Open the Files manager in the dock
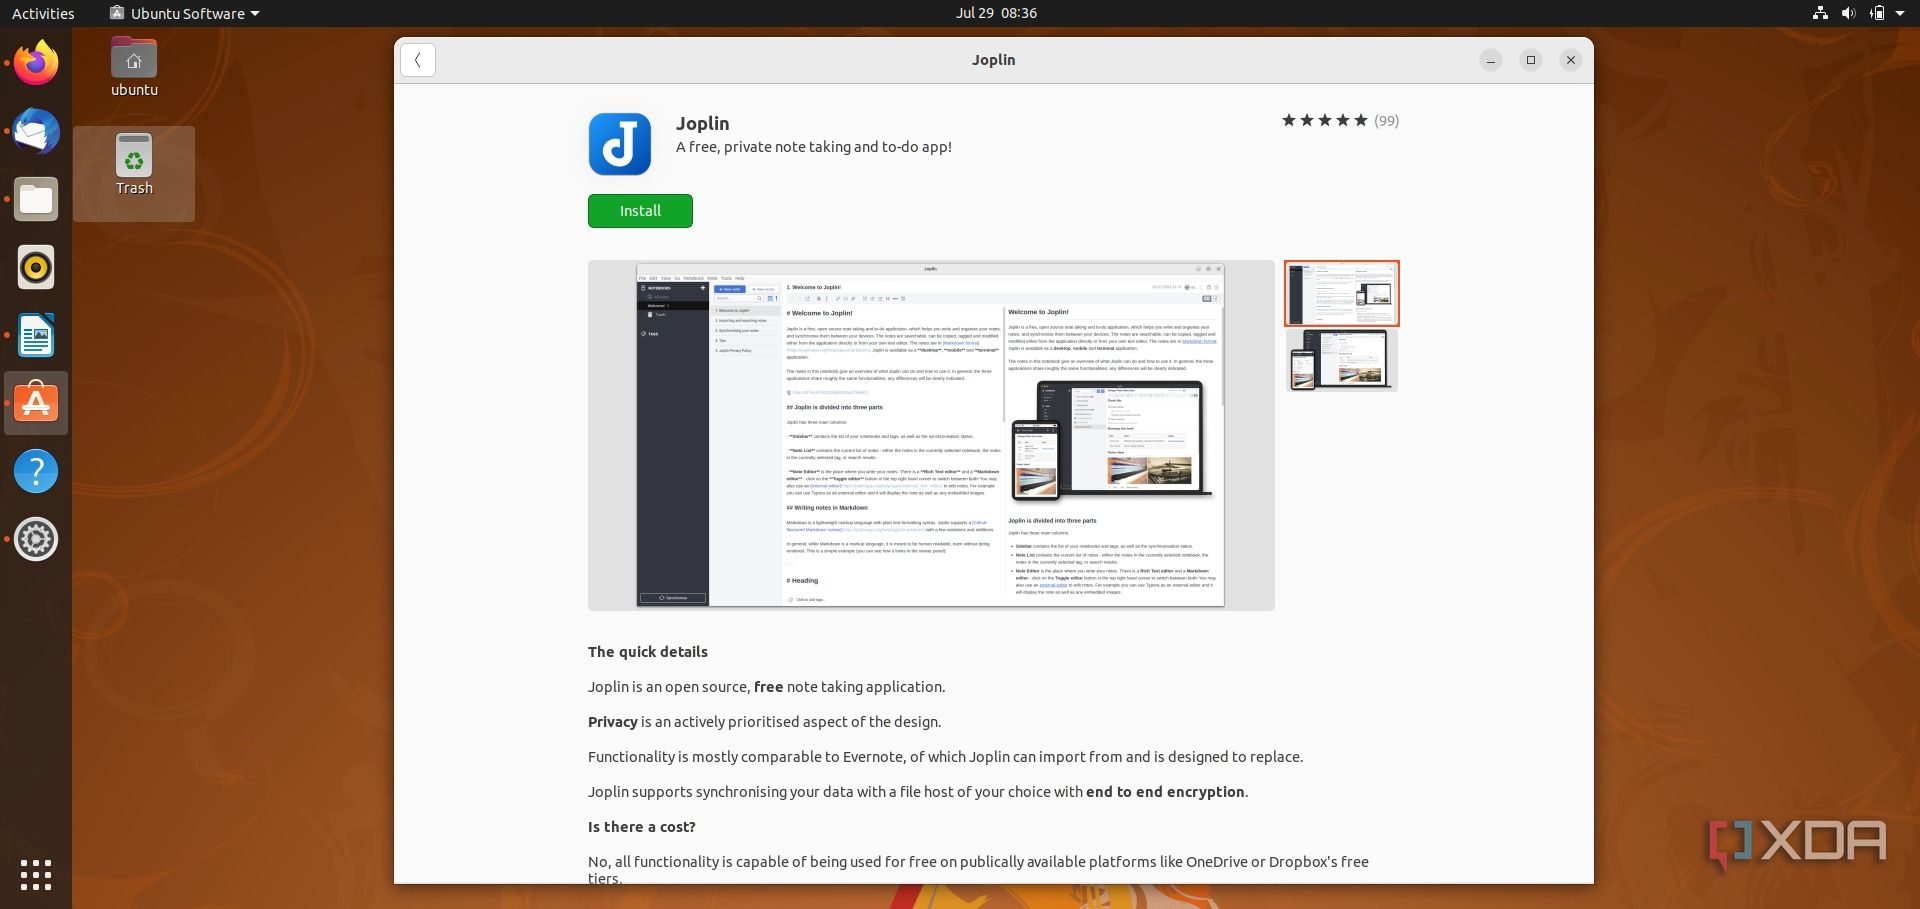1920x909 pixels. point(36,200)
